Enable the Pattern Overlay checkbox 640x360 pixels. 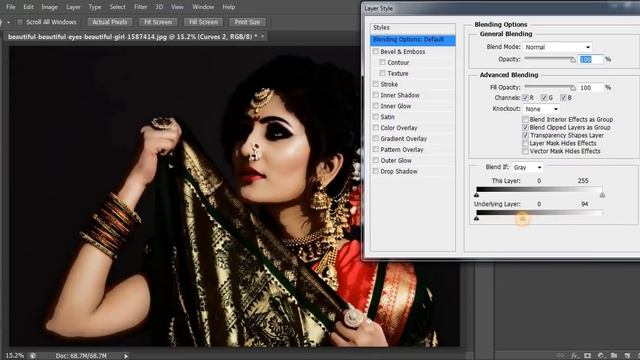(x=376, y=149)
